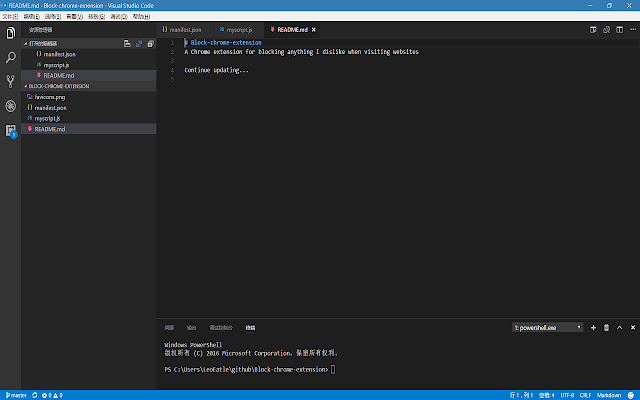
Task: Click the master git branch indicator
Action: 16,395
